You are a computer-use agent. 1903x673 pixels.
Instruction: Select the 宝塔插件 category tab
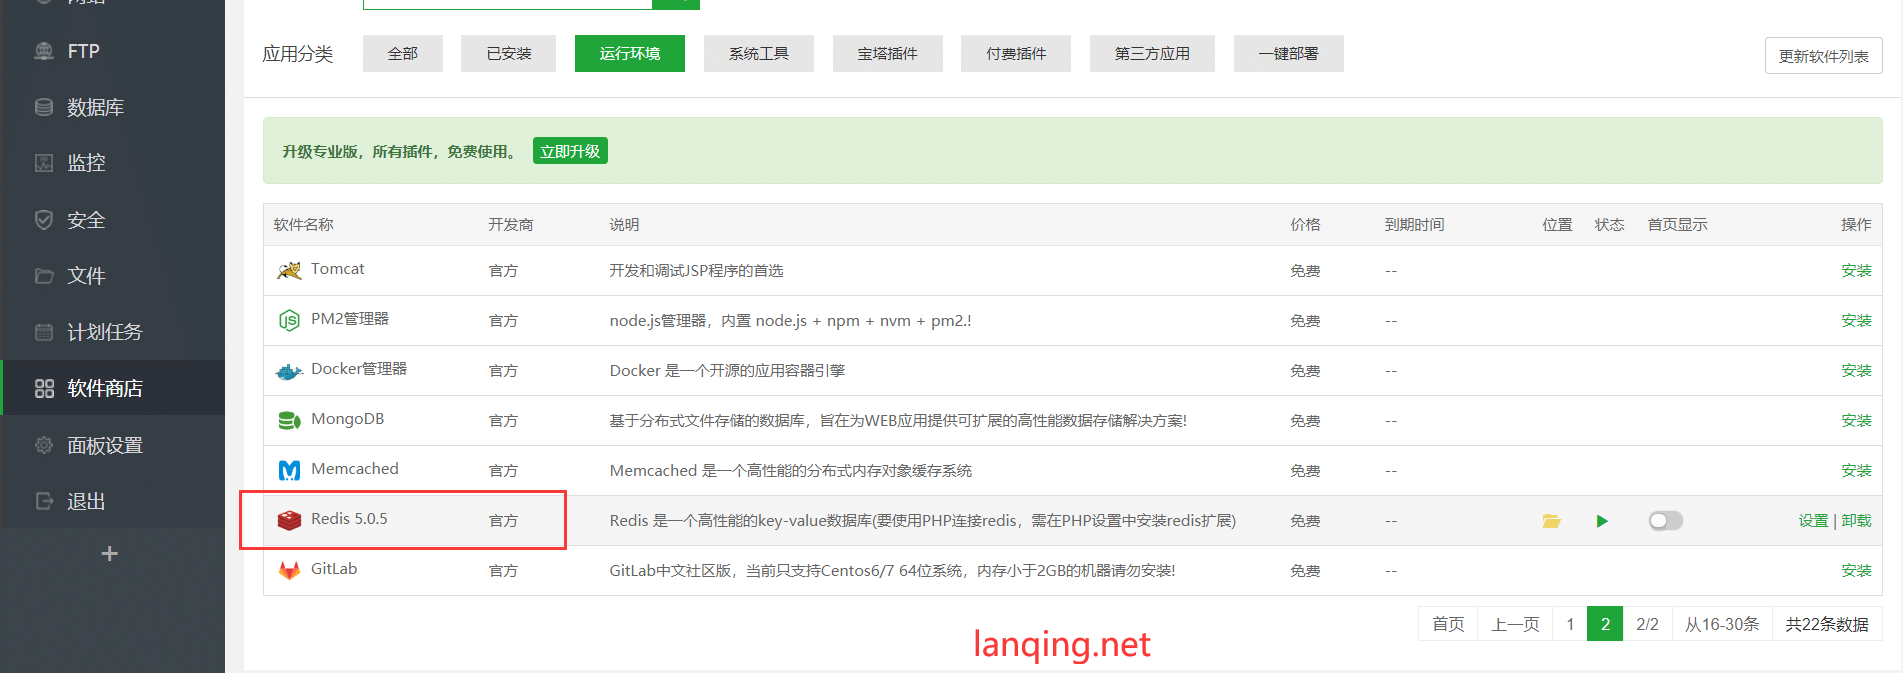(888, 53)
